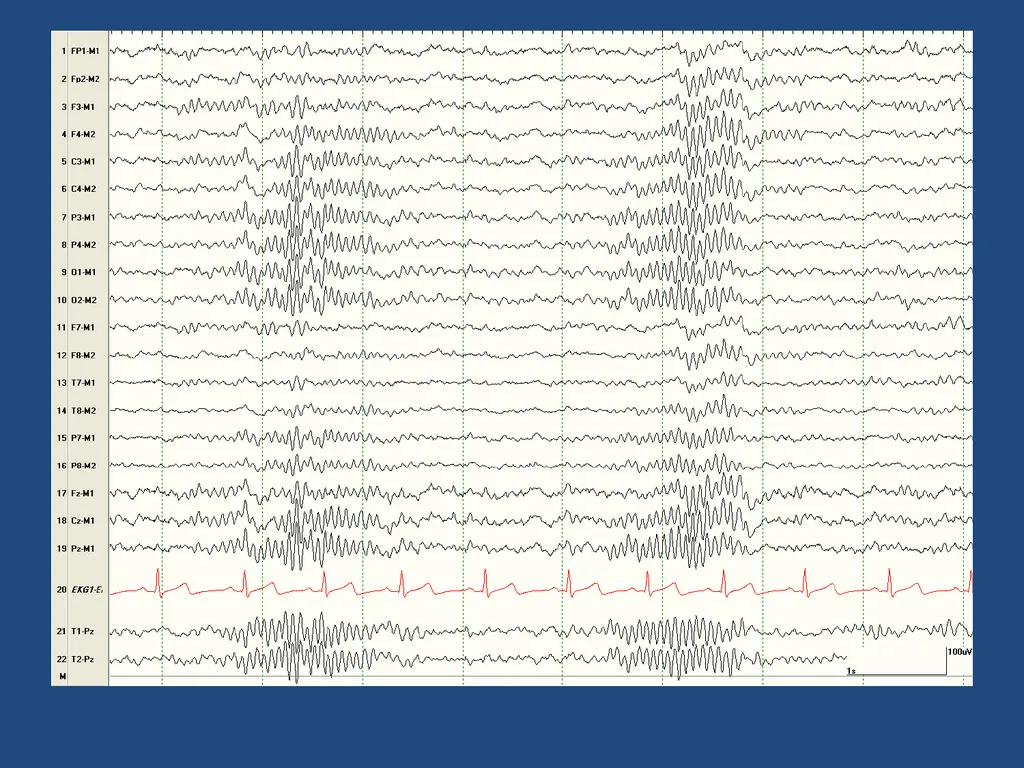1024x768 pixels.
Task: Select channel 1 FP1-M1 label
Action: pos(86,51)
